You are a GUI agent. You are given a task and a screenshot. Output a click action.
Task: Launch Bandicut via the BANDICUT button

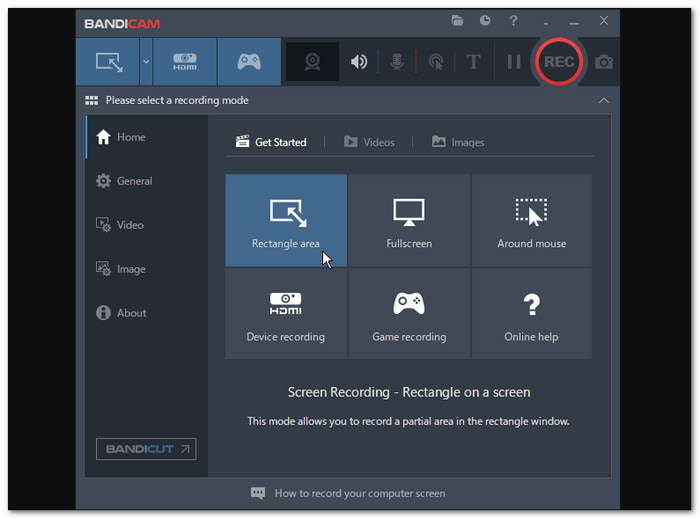pyautogui.click(x=146, y=449)
